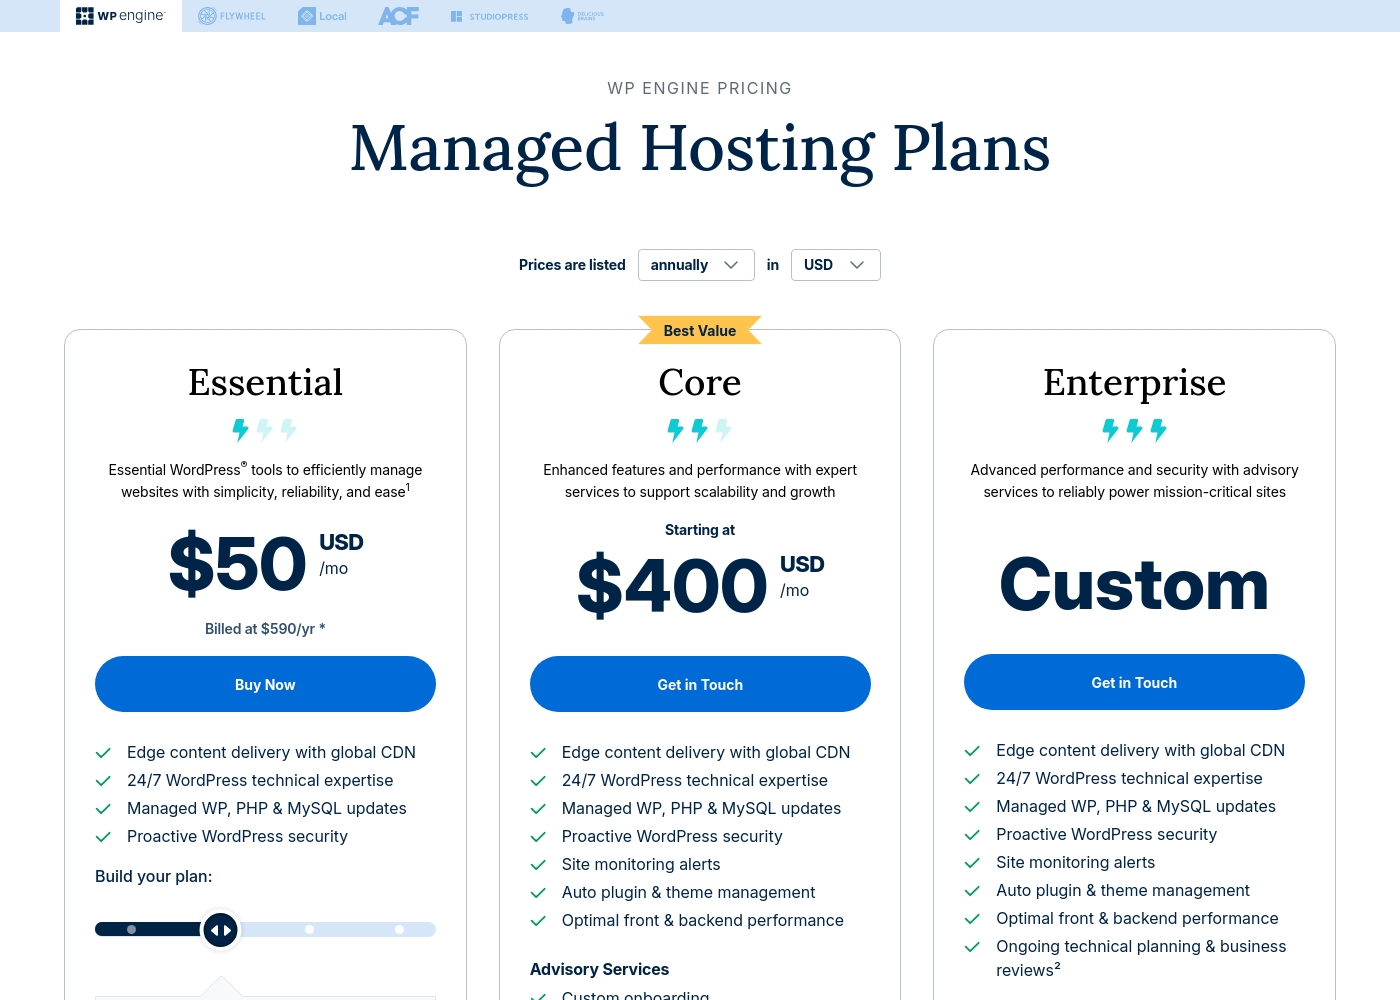This screenshot has width=1400, height=1000.
Task: Switch to the Flywheel brand tab
Action: pyautogui.click(x=232, y=16)
